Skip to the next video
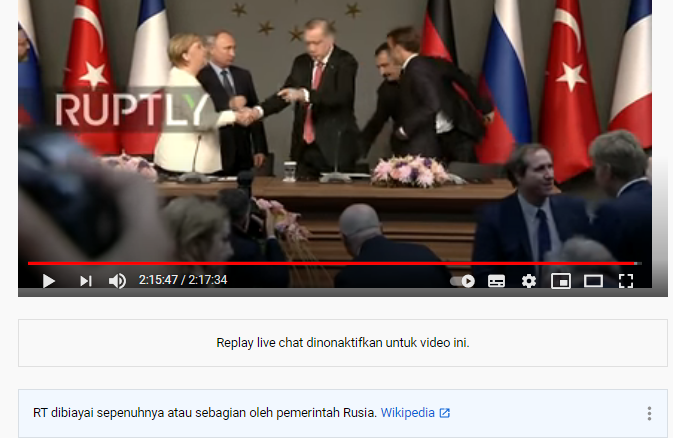 pyautogui.click(x=86, y=281)
